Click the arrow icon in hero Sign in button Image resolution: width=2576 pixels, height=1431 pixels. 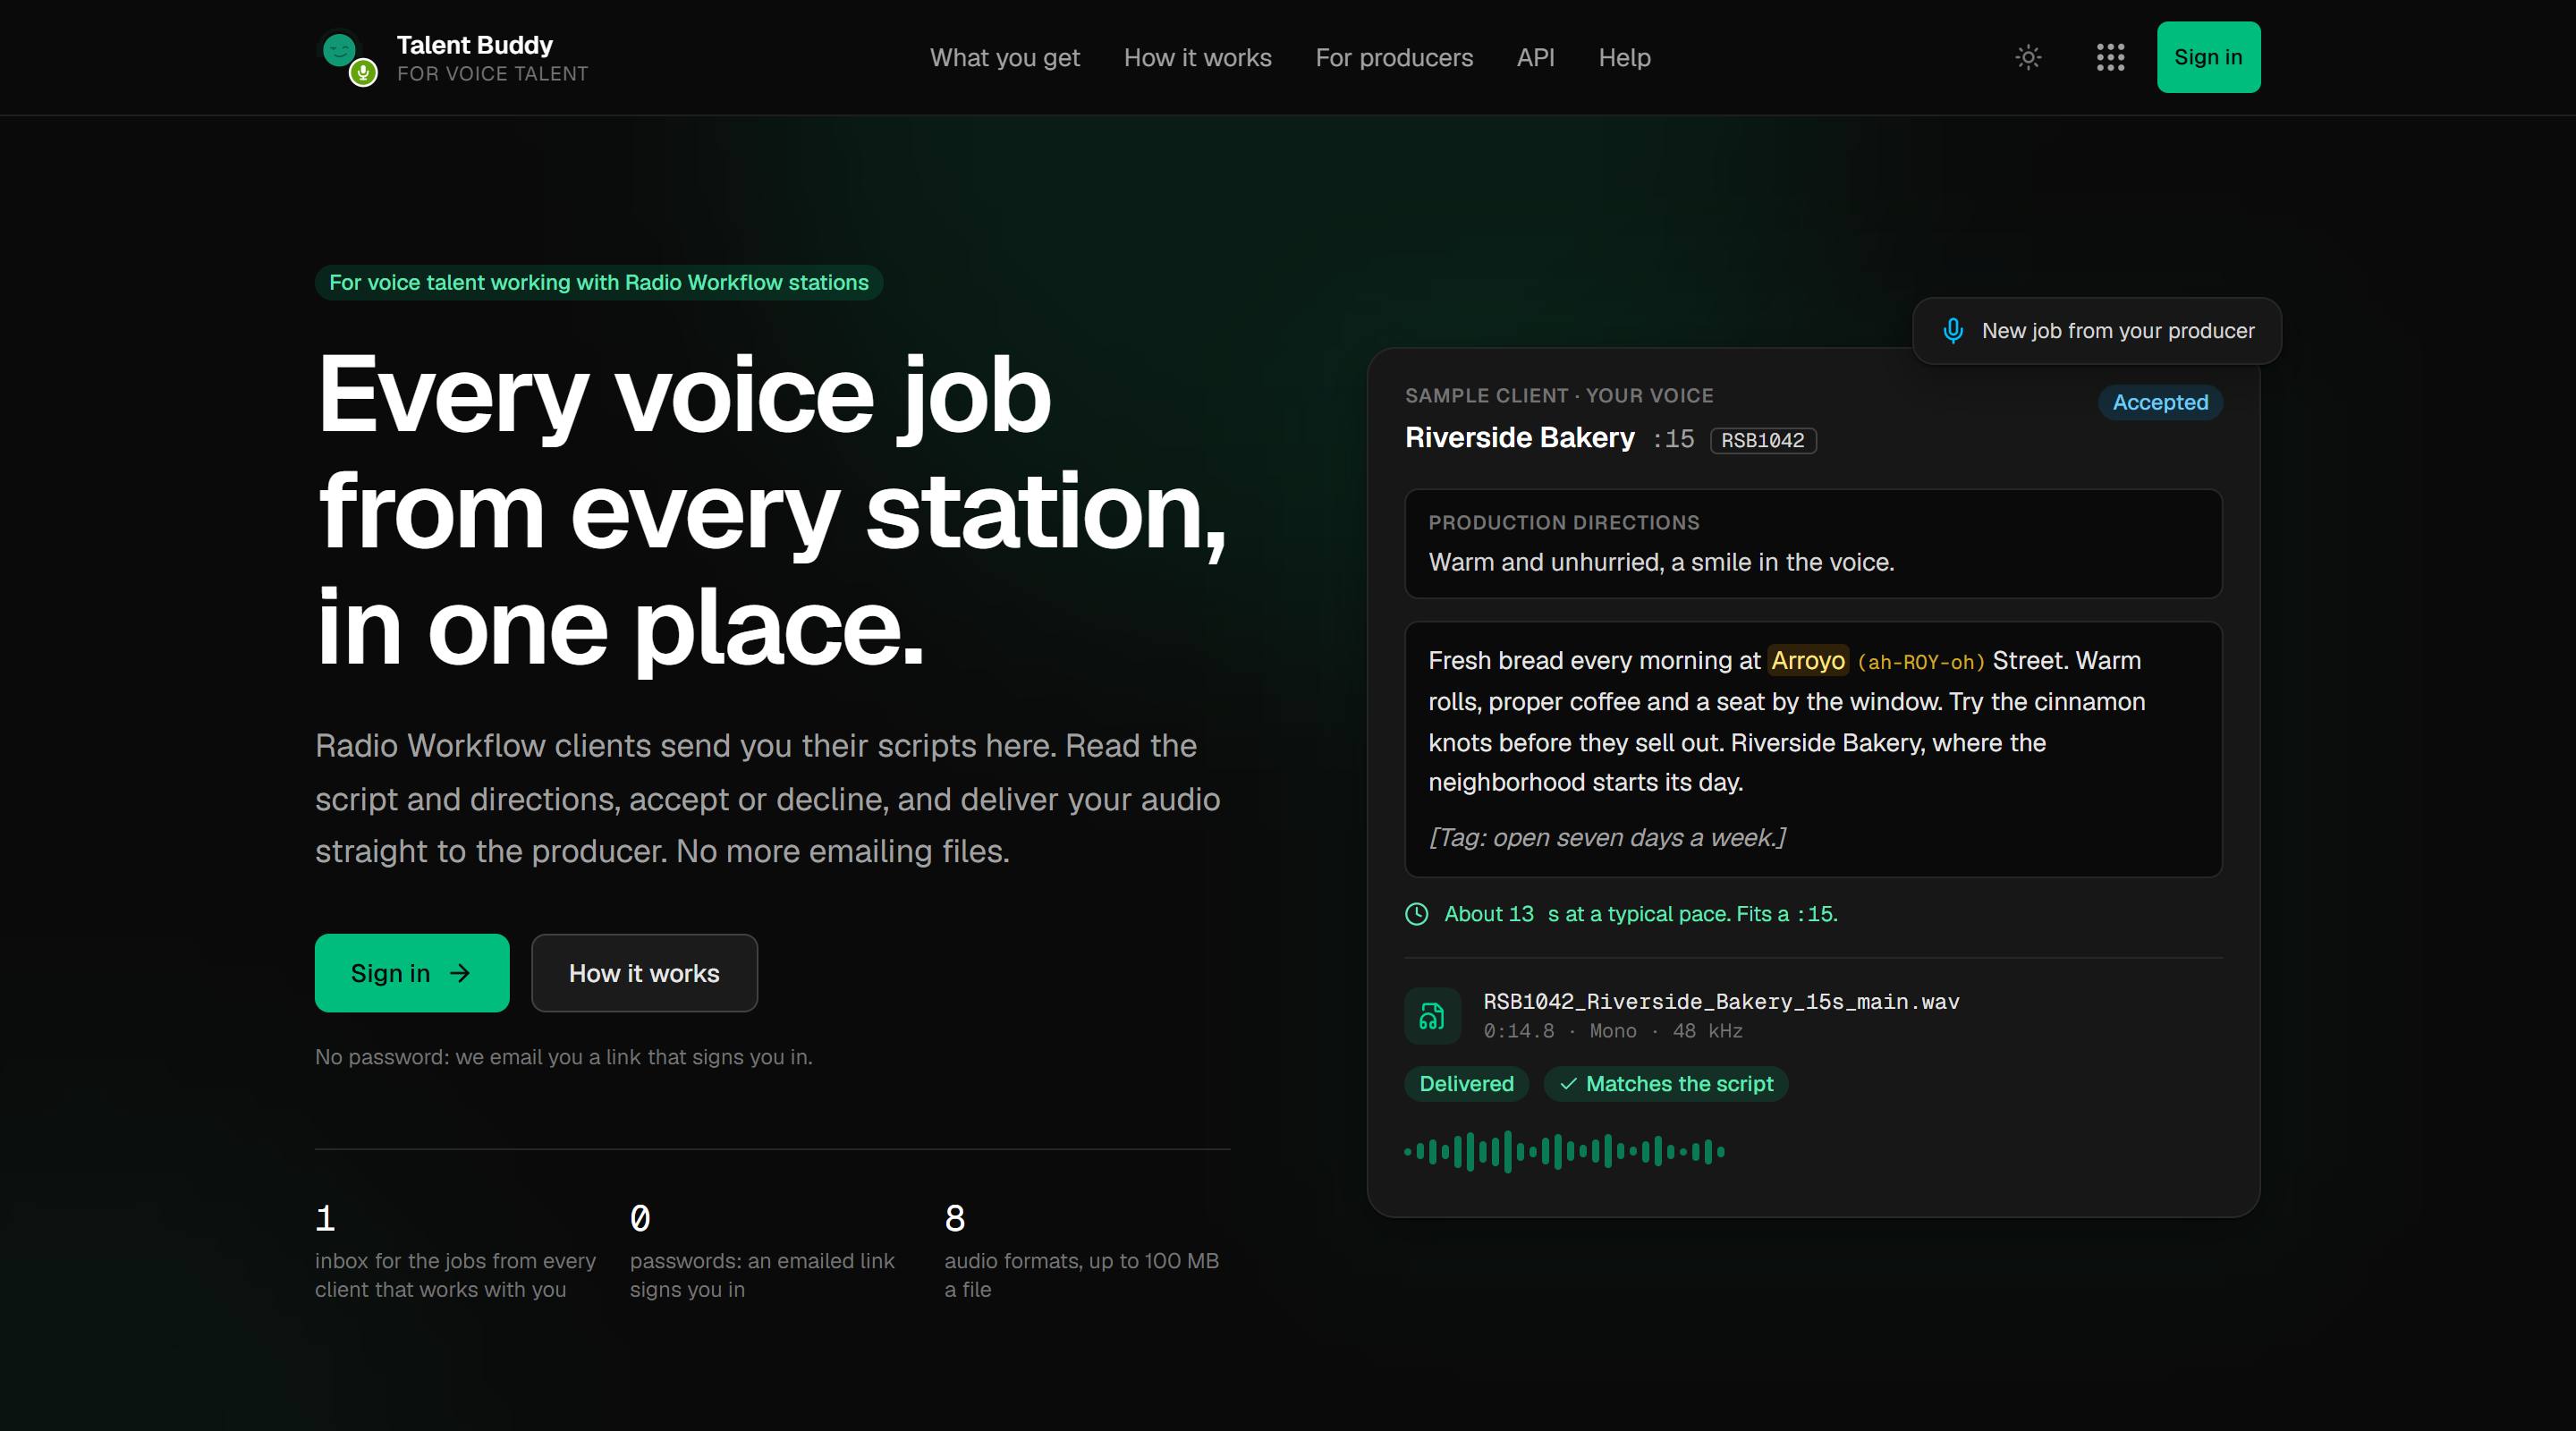pyautogui.click(x=460, y=973)
